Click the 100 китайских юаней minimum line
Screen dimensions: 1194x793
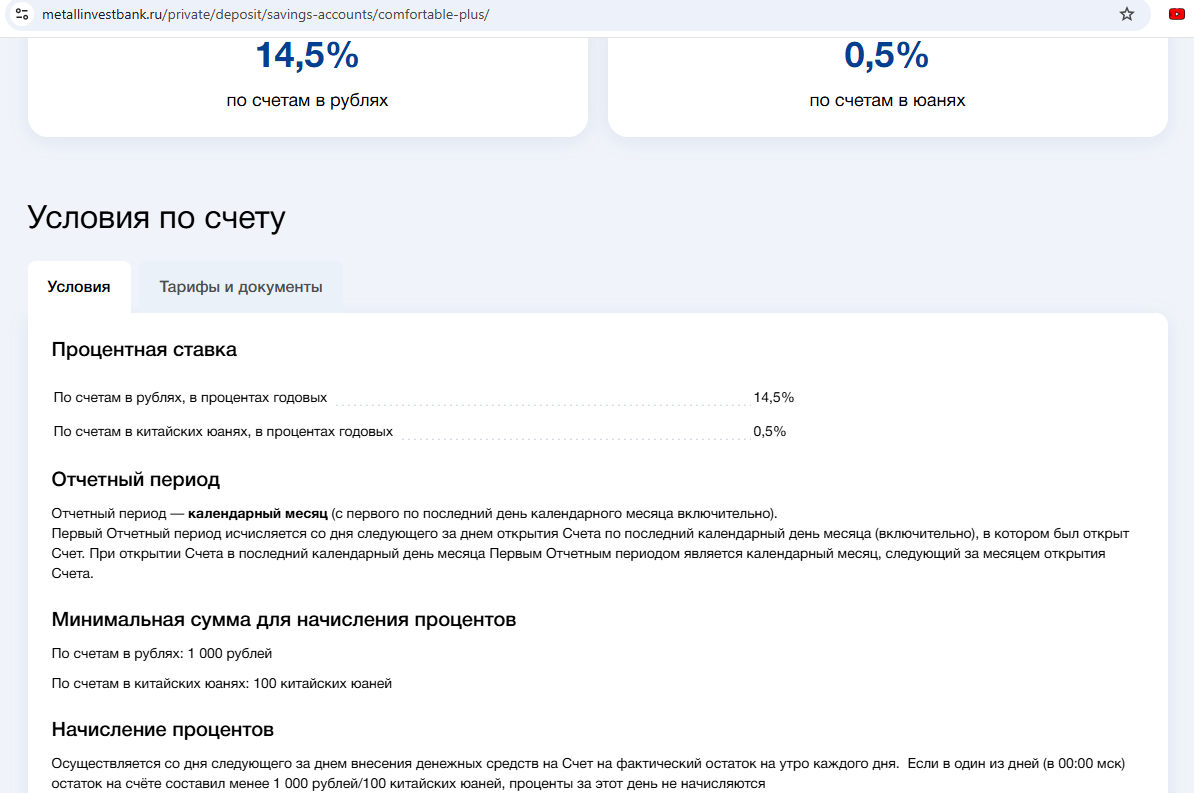point(221,684)
